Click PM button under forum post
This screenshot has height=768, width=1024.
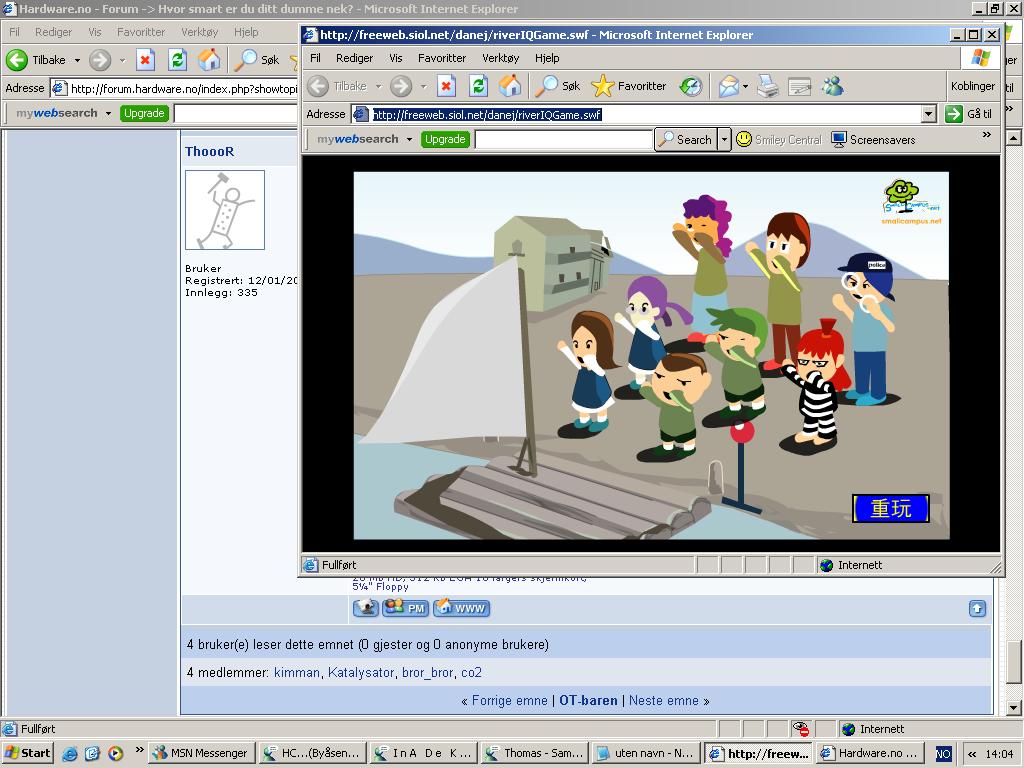click(x=406, y=608)
